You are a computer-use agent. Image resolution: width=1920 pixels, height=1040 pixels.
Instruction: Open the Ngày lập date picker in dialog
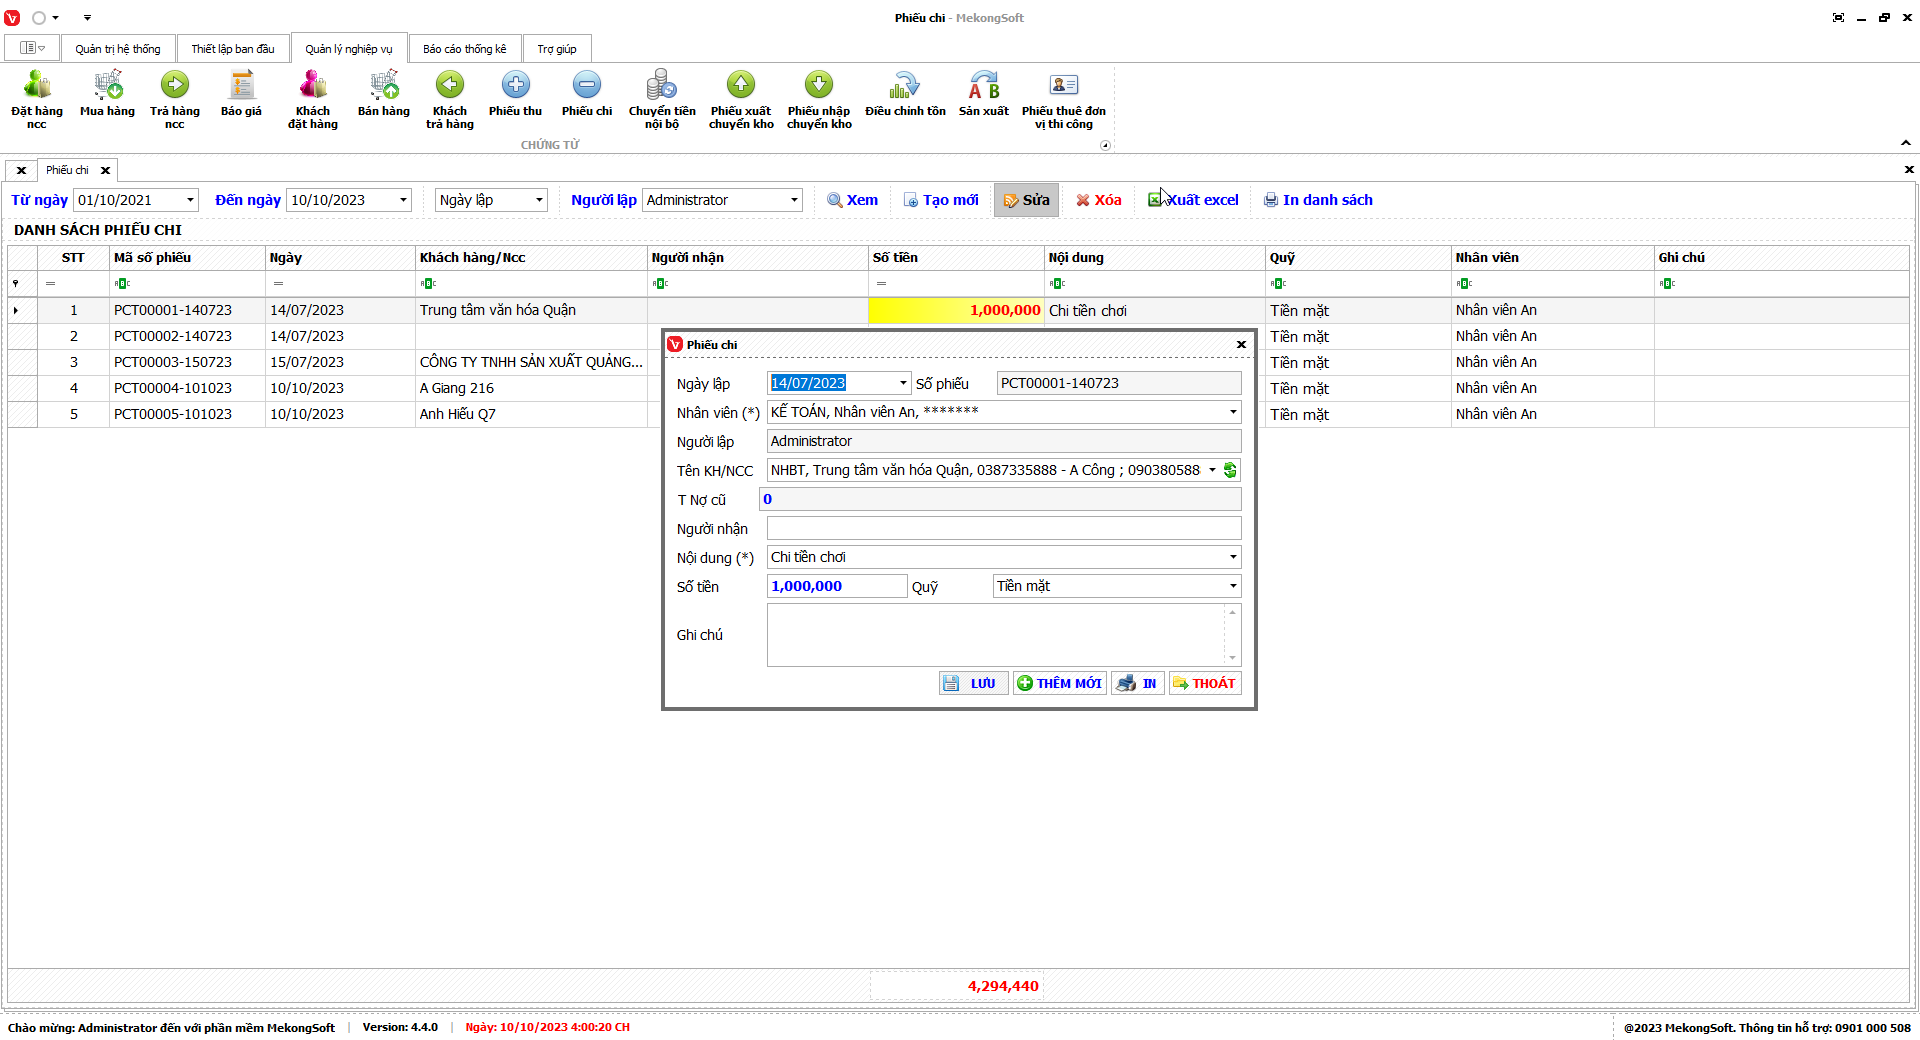pyautogui.click(x=902, y=383)
